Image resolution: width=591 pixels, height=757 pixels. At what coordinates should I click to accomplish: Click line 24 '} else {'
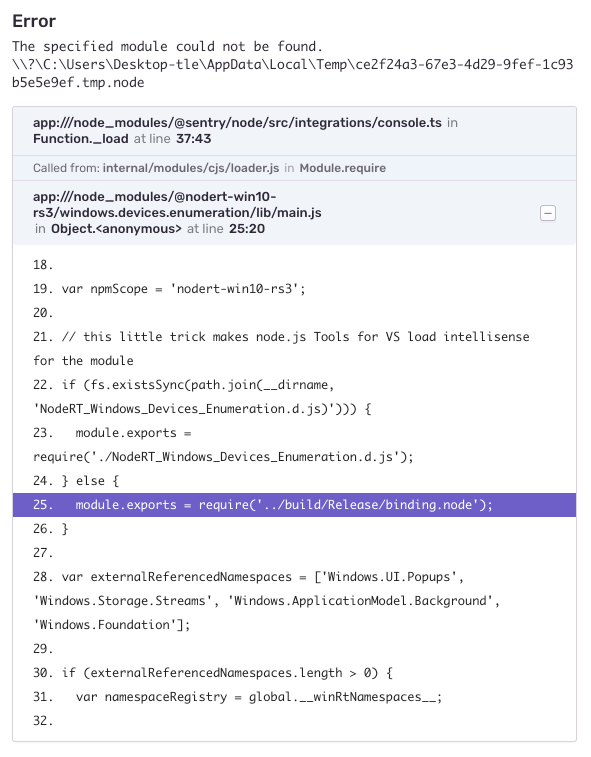click(x=76, y=481)
